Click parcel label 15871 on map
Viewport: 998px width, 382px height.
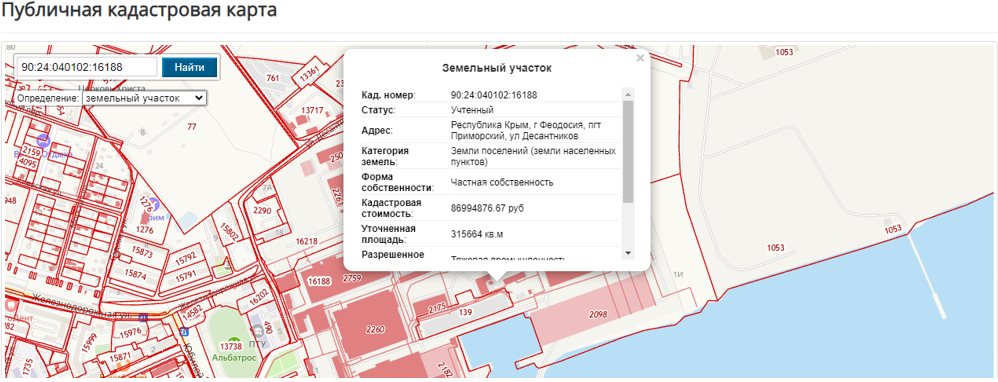pos(120,356)
